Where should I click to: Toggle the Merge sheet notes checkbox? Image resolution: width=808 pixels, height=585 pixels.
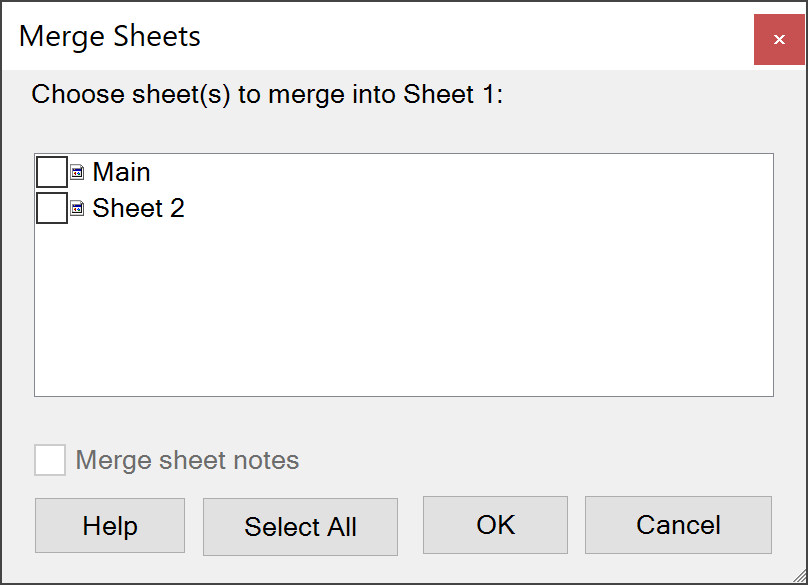[50, 461]
